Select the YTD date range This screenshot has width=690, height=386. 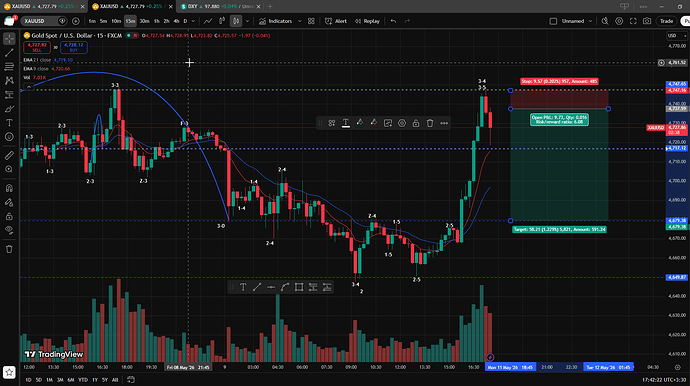[x=83, y=380]
